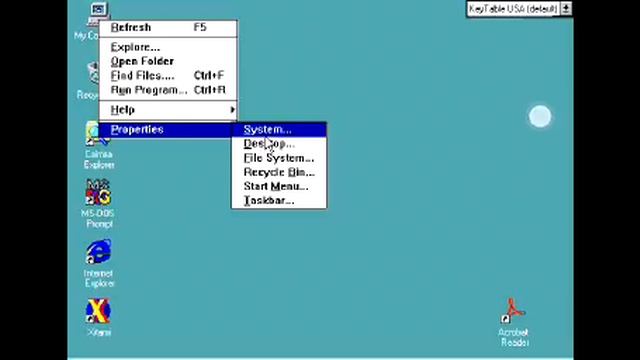Open File System... properties entry
This screenshot has height=360, width=640.
pyautogui.click(x=279, y=158)
